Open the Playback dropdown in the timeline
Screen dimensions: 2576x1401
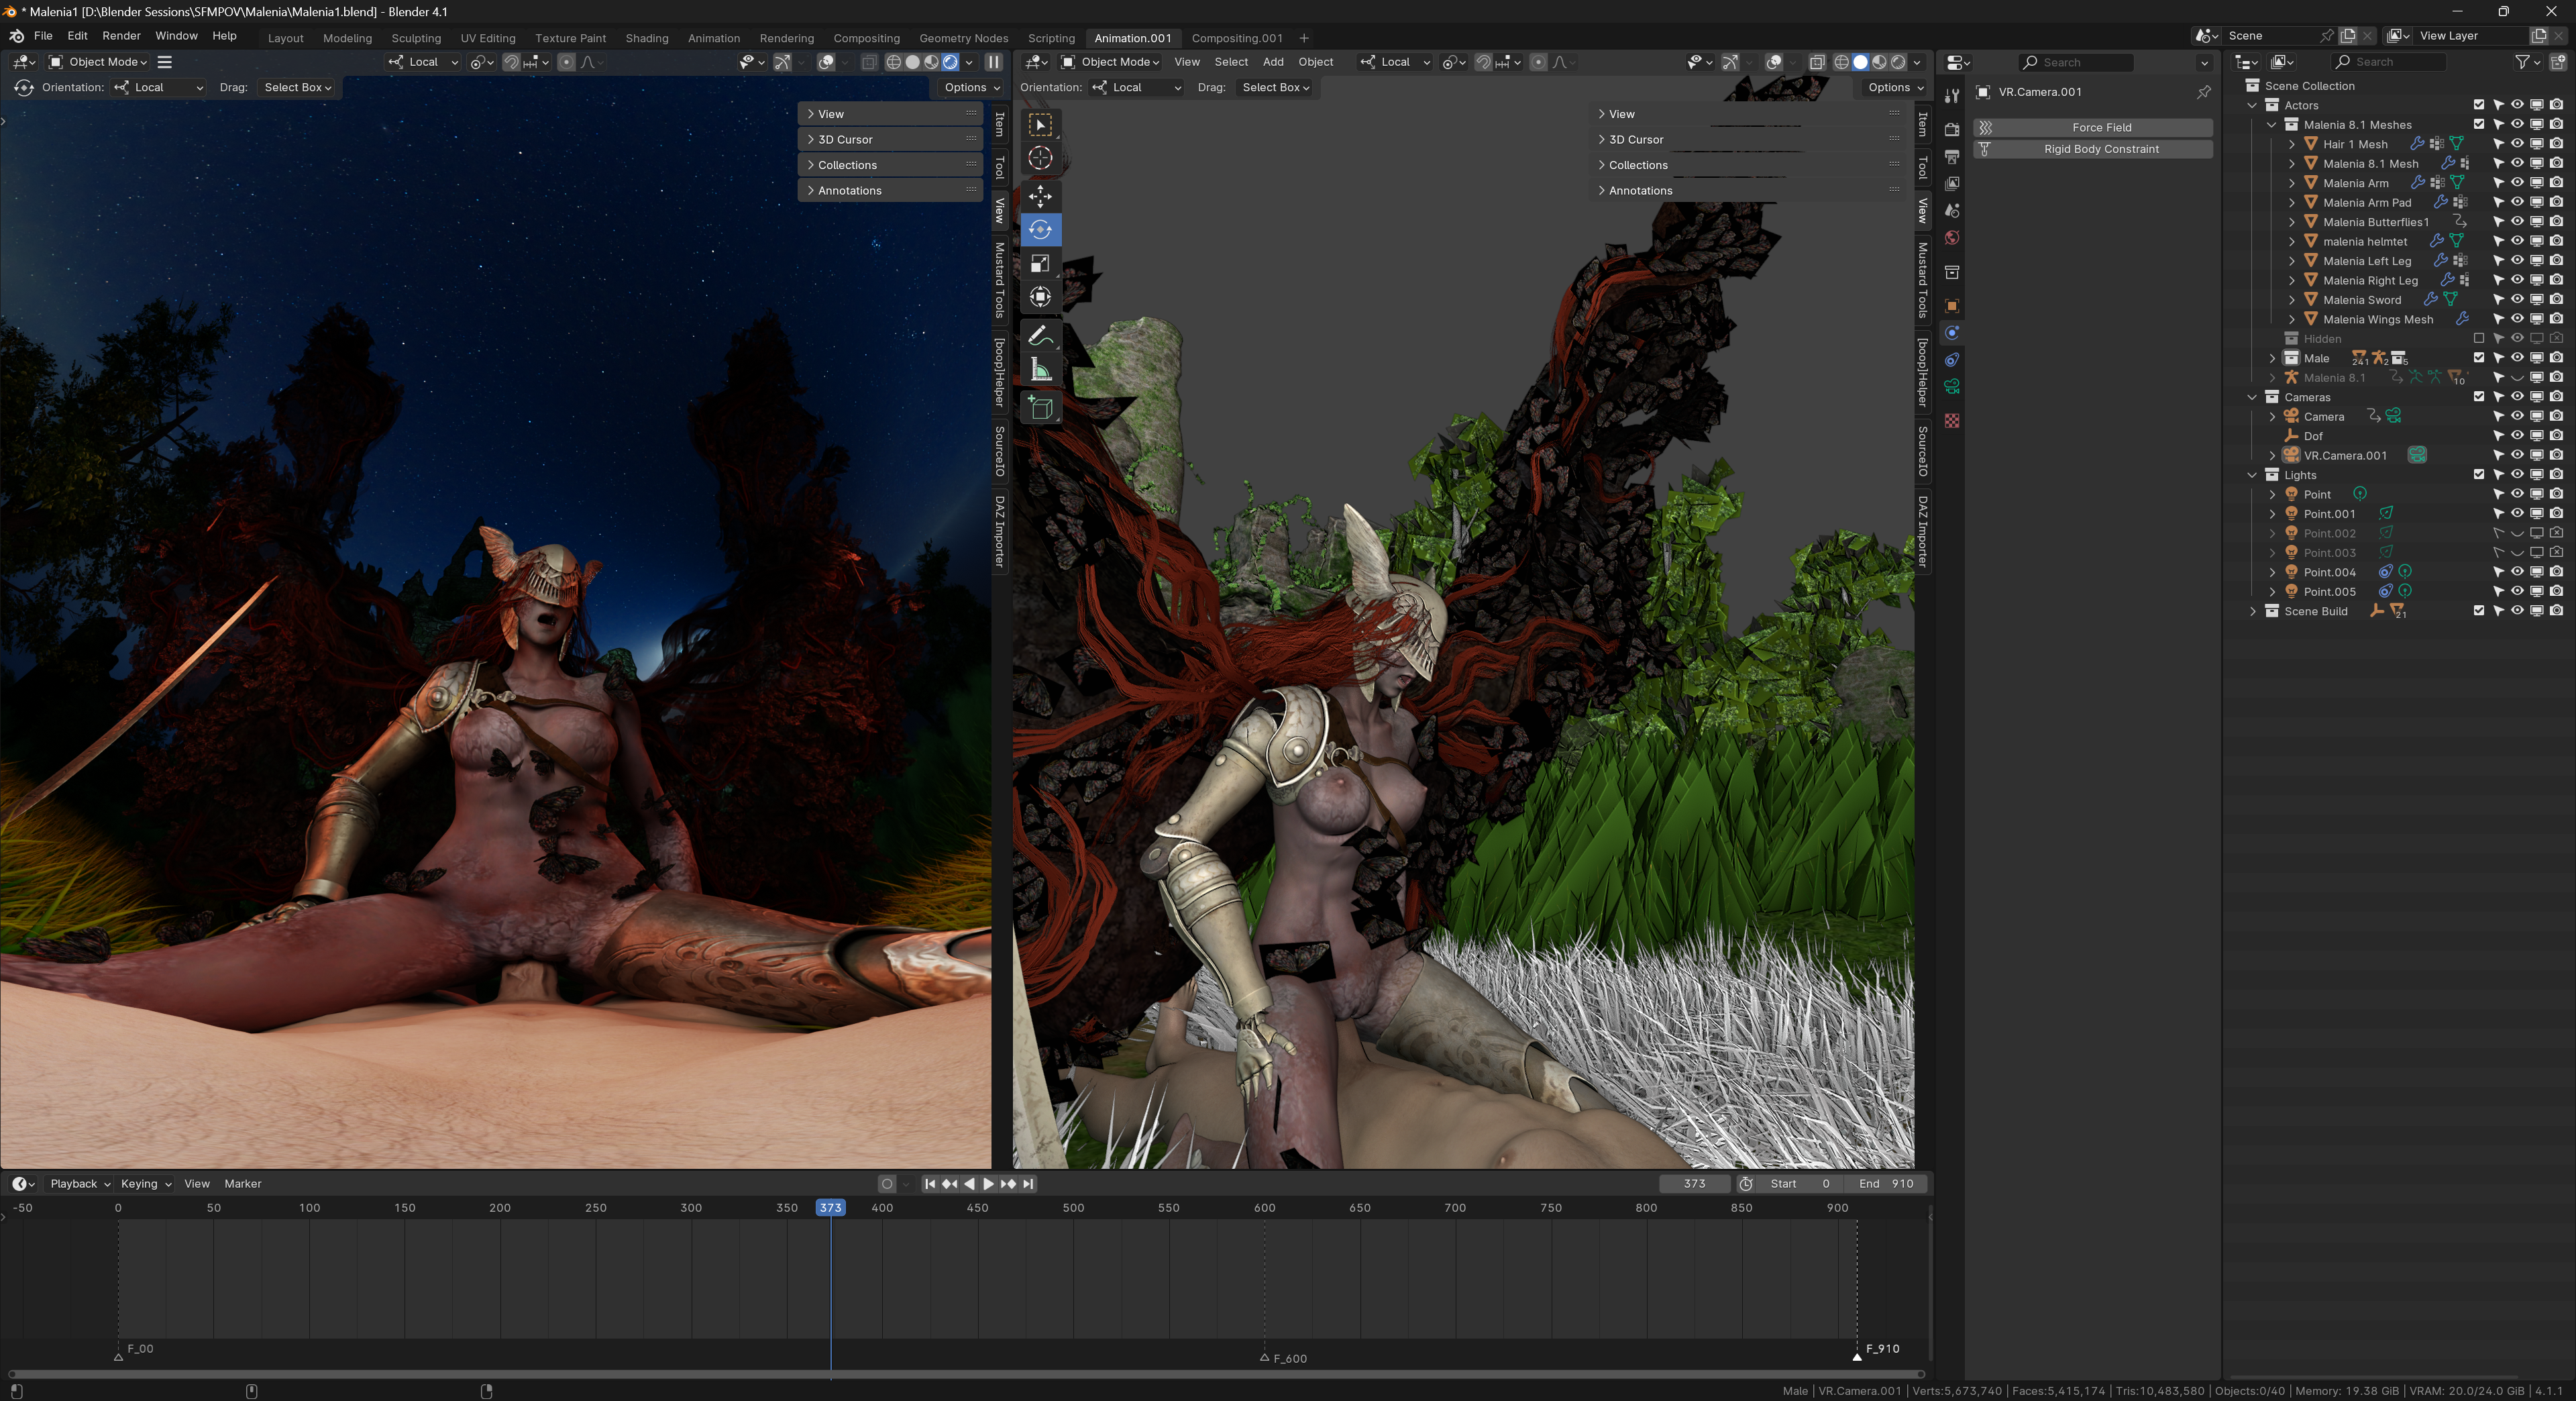(x=80, y=1184)
